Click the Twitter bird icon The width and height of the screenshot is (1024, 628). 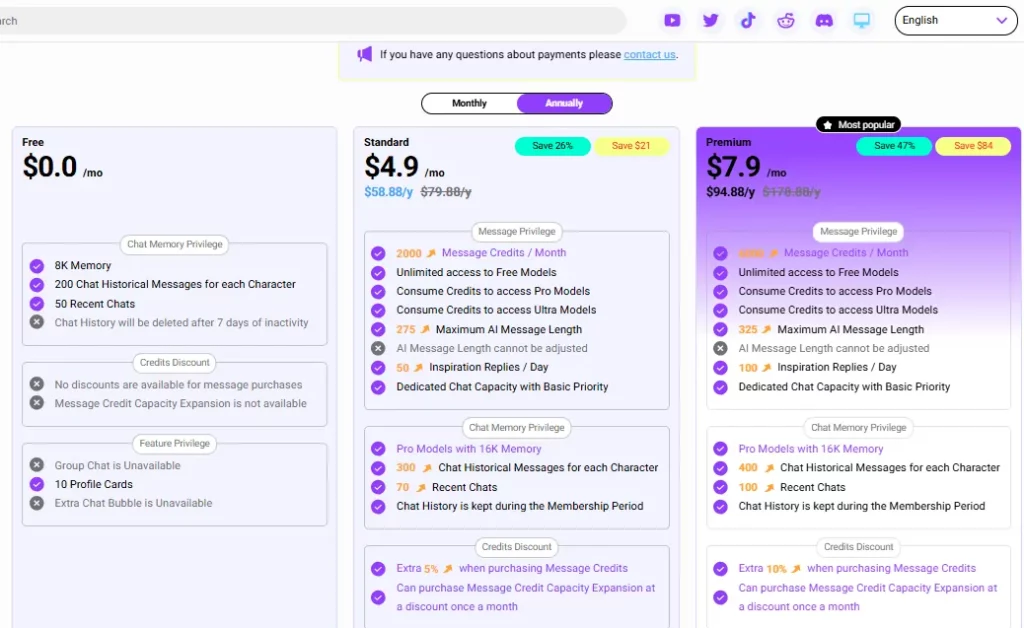710,20
